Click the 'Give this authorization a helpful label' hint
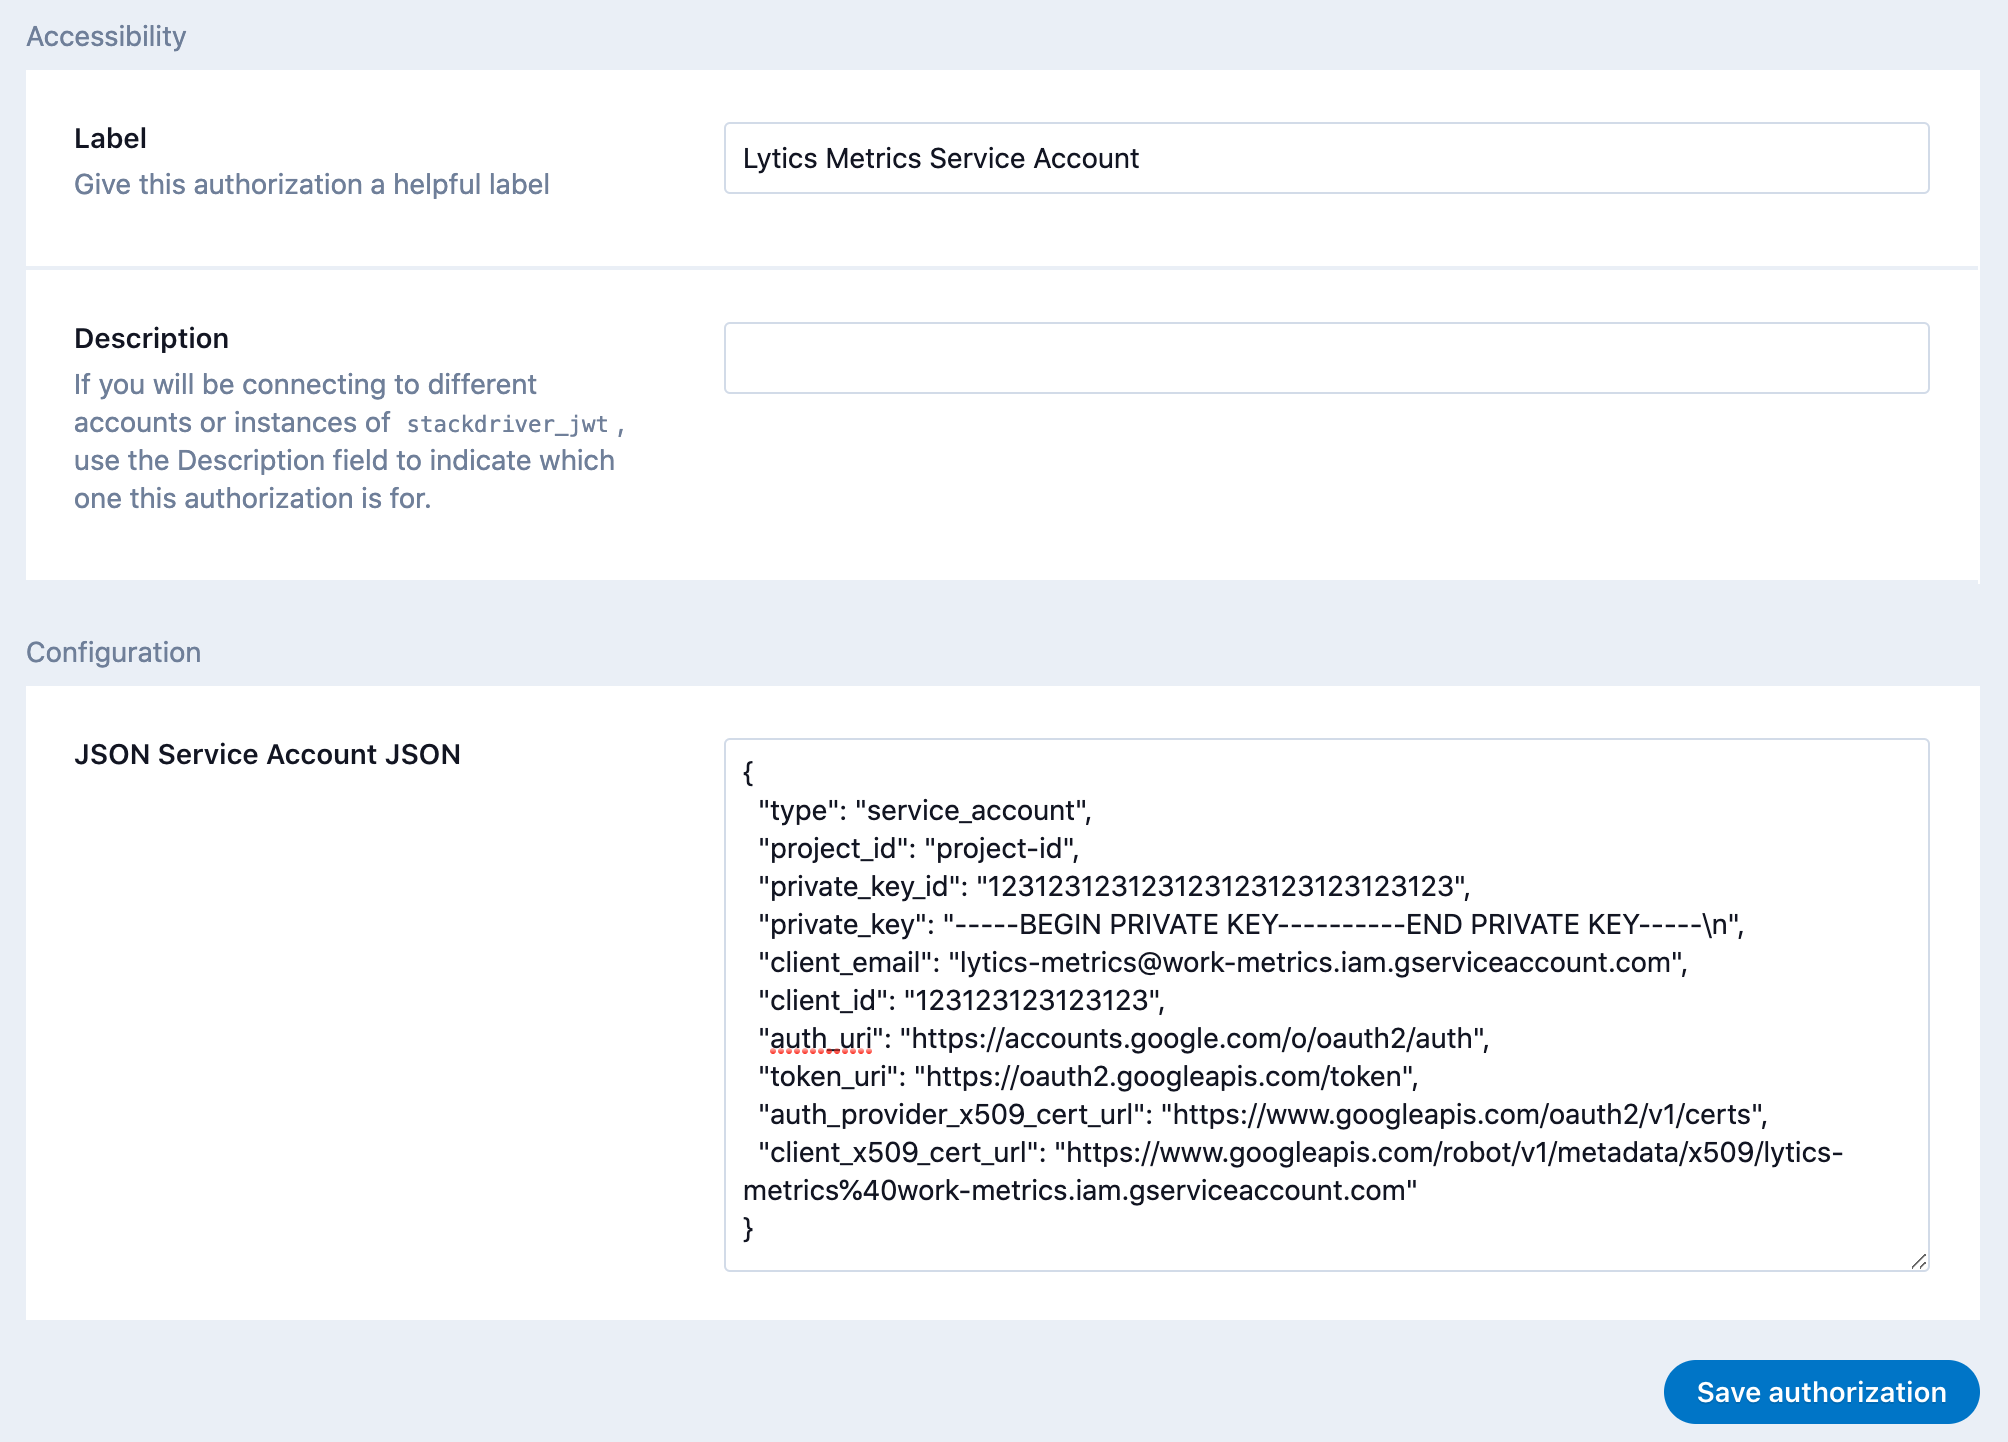Viewport: 2008px width, 1442px height. coord(311,184)
